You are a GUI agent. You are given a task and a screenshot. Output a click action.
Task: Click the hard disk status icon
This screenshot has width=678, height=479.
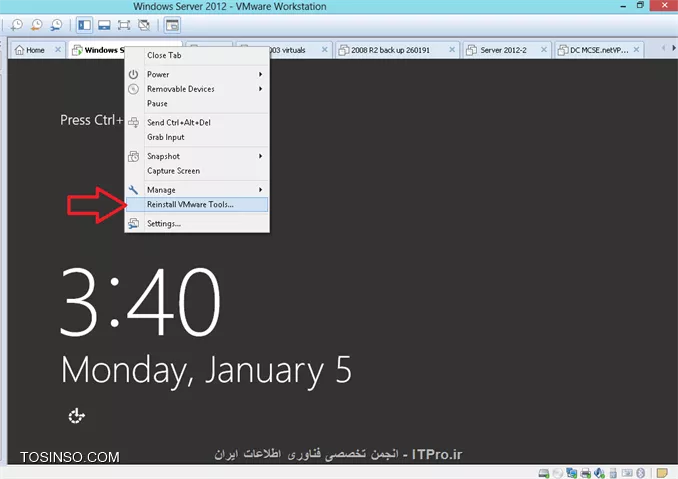coord(544,473)
